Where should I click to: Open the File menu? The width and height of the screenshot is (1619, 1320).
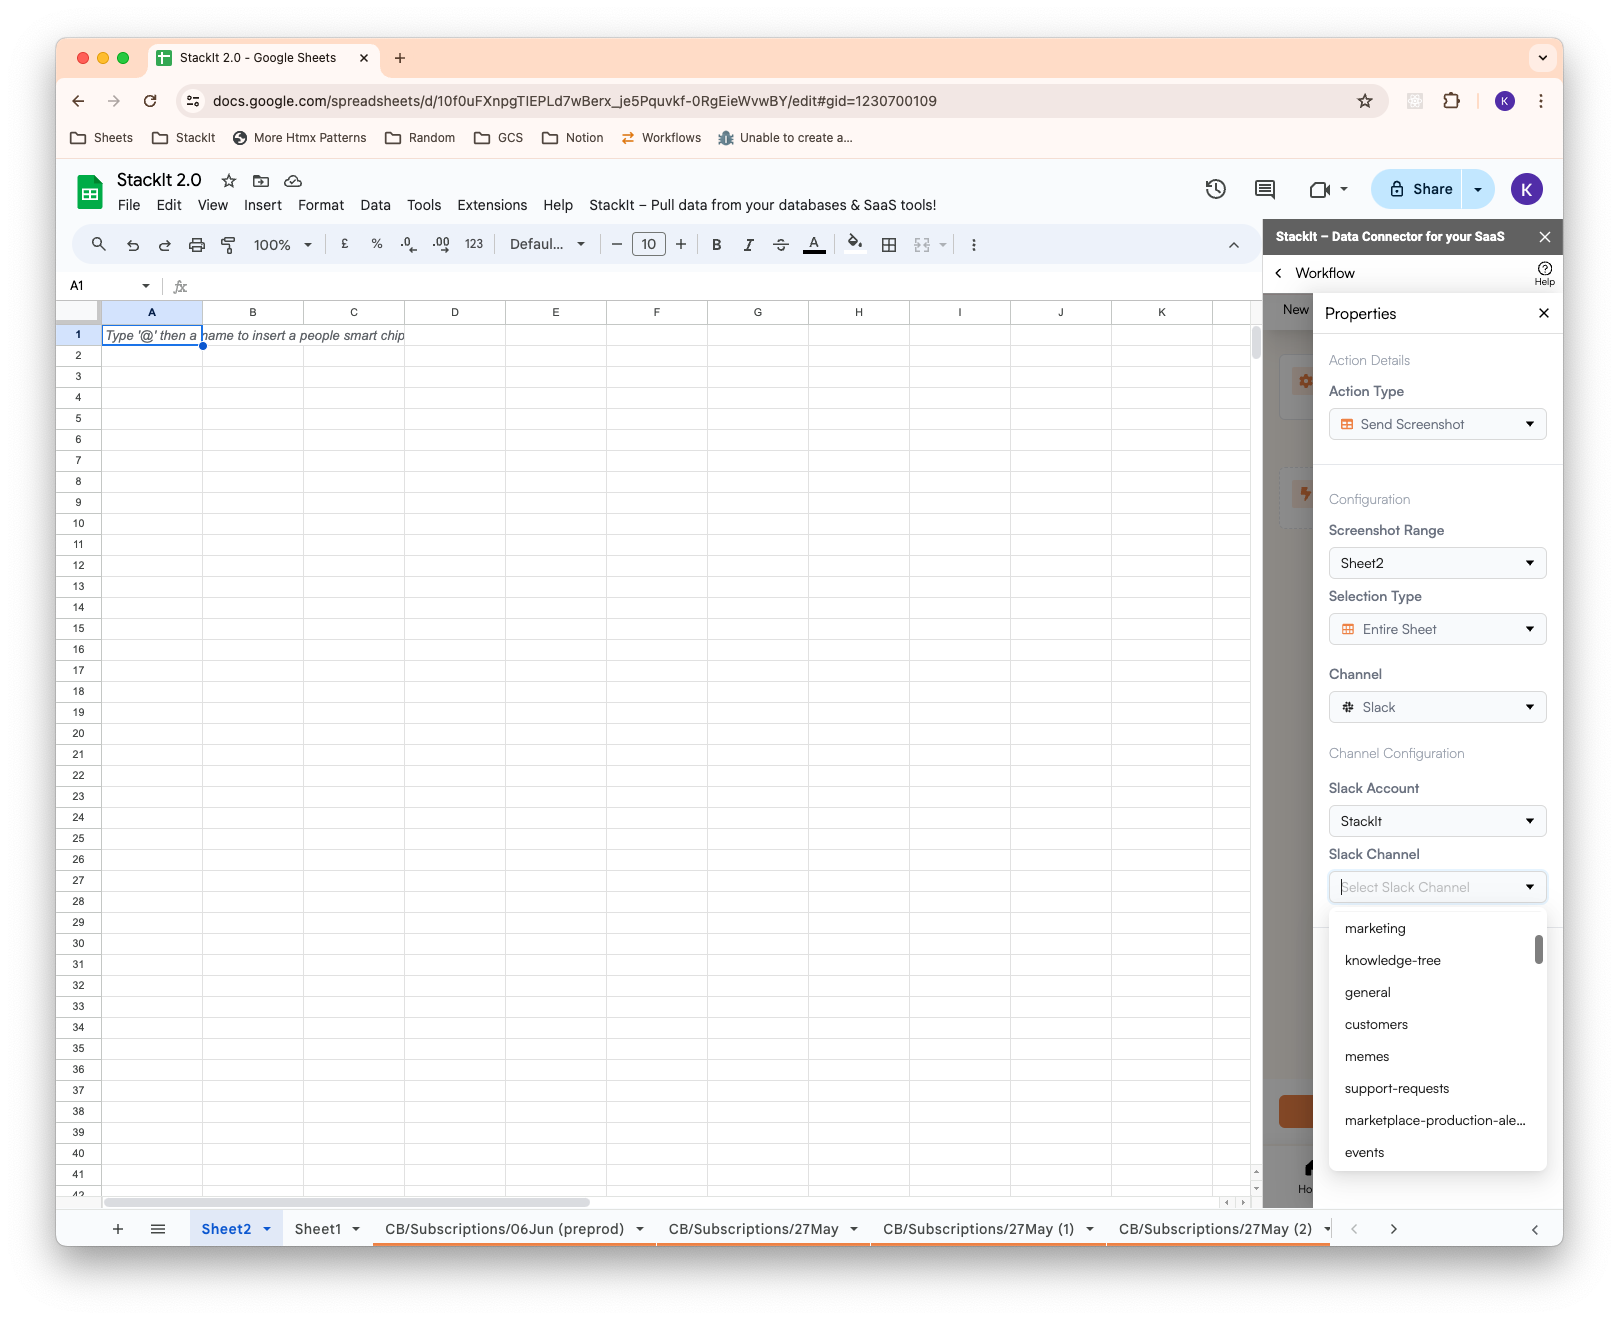[x=129, y=205]
